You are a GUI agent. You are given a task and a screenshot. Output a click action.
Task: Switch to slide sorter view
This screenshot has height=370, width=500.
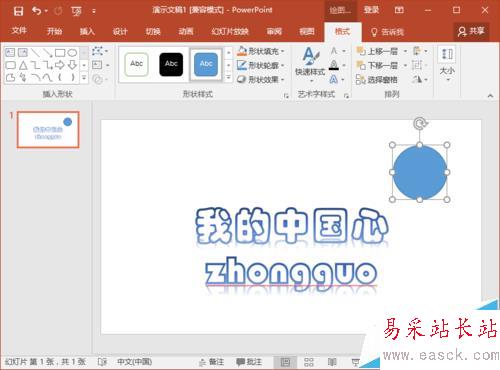click(x=309, y=362)
